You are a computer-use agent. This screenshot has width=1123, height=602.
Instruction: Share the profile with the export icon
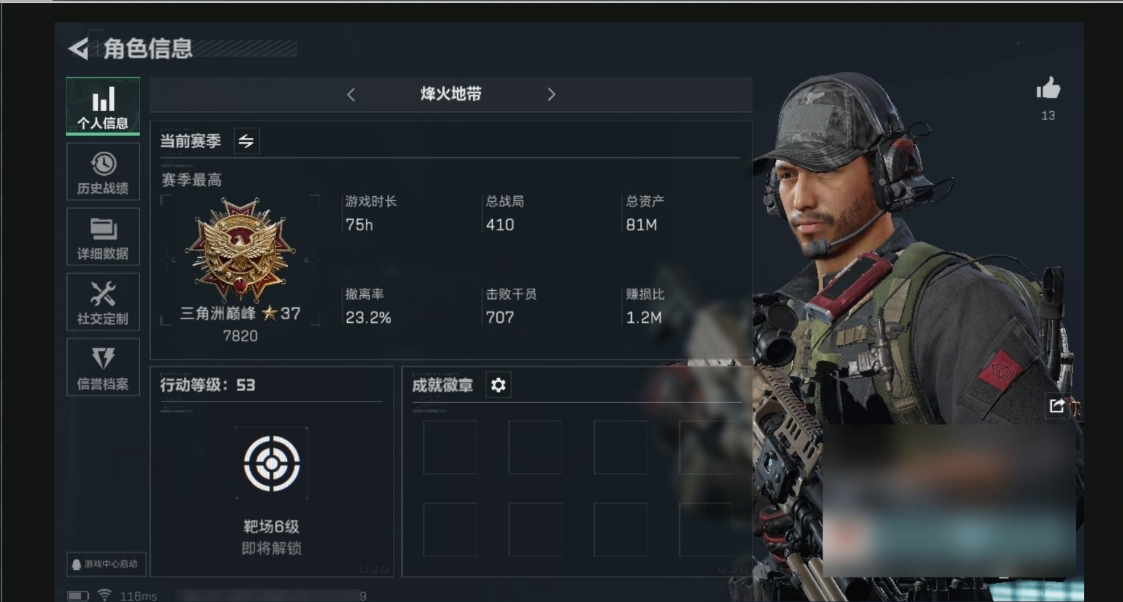[1057, 406]
